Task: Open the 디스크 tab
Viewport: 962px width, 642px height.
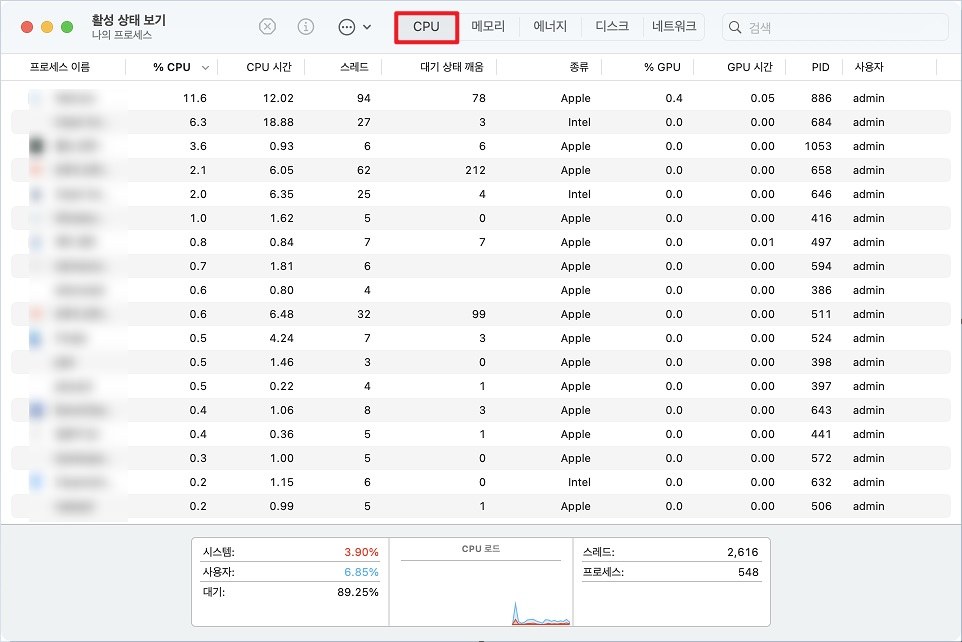Action: click(x=612, y=27)
